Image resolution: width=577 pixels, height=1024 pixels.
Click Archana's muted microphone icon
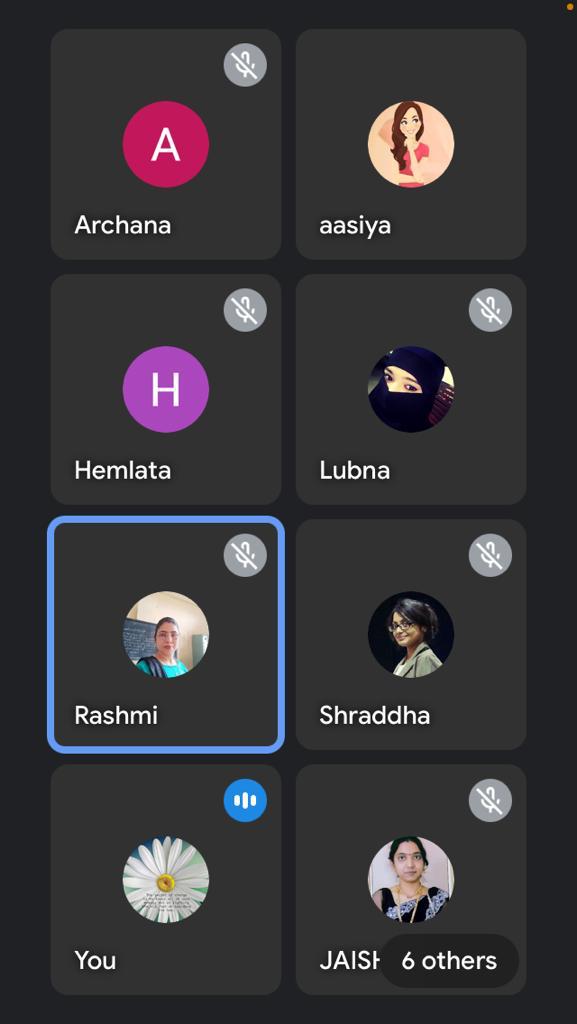[x=245, y=65]
